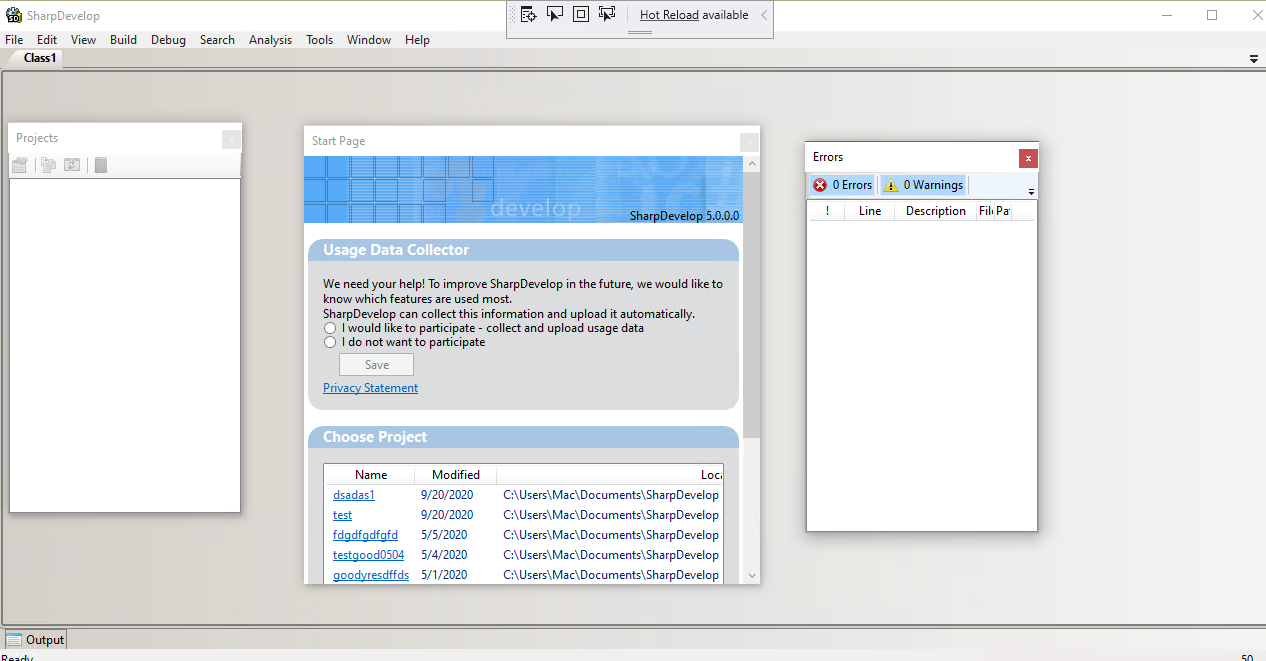This screenshot has height=661, width=1266.
Task: Click the SharpDevelop application icon
Action: click(x=14, y=15)
